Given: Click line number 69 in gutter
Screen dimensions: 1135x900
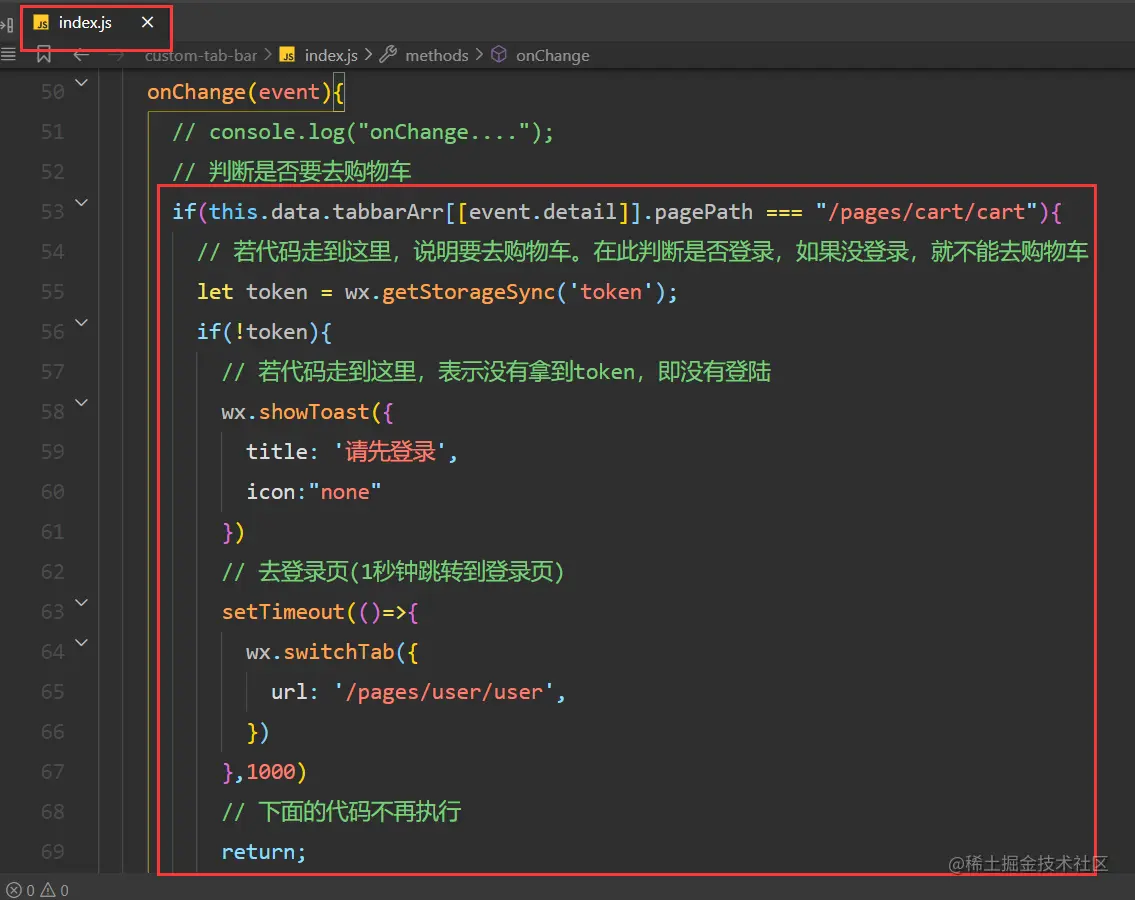Looking at the screenshot, I should click(52, 851).
